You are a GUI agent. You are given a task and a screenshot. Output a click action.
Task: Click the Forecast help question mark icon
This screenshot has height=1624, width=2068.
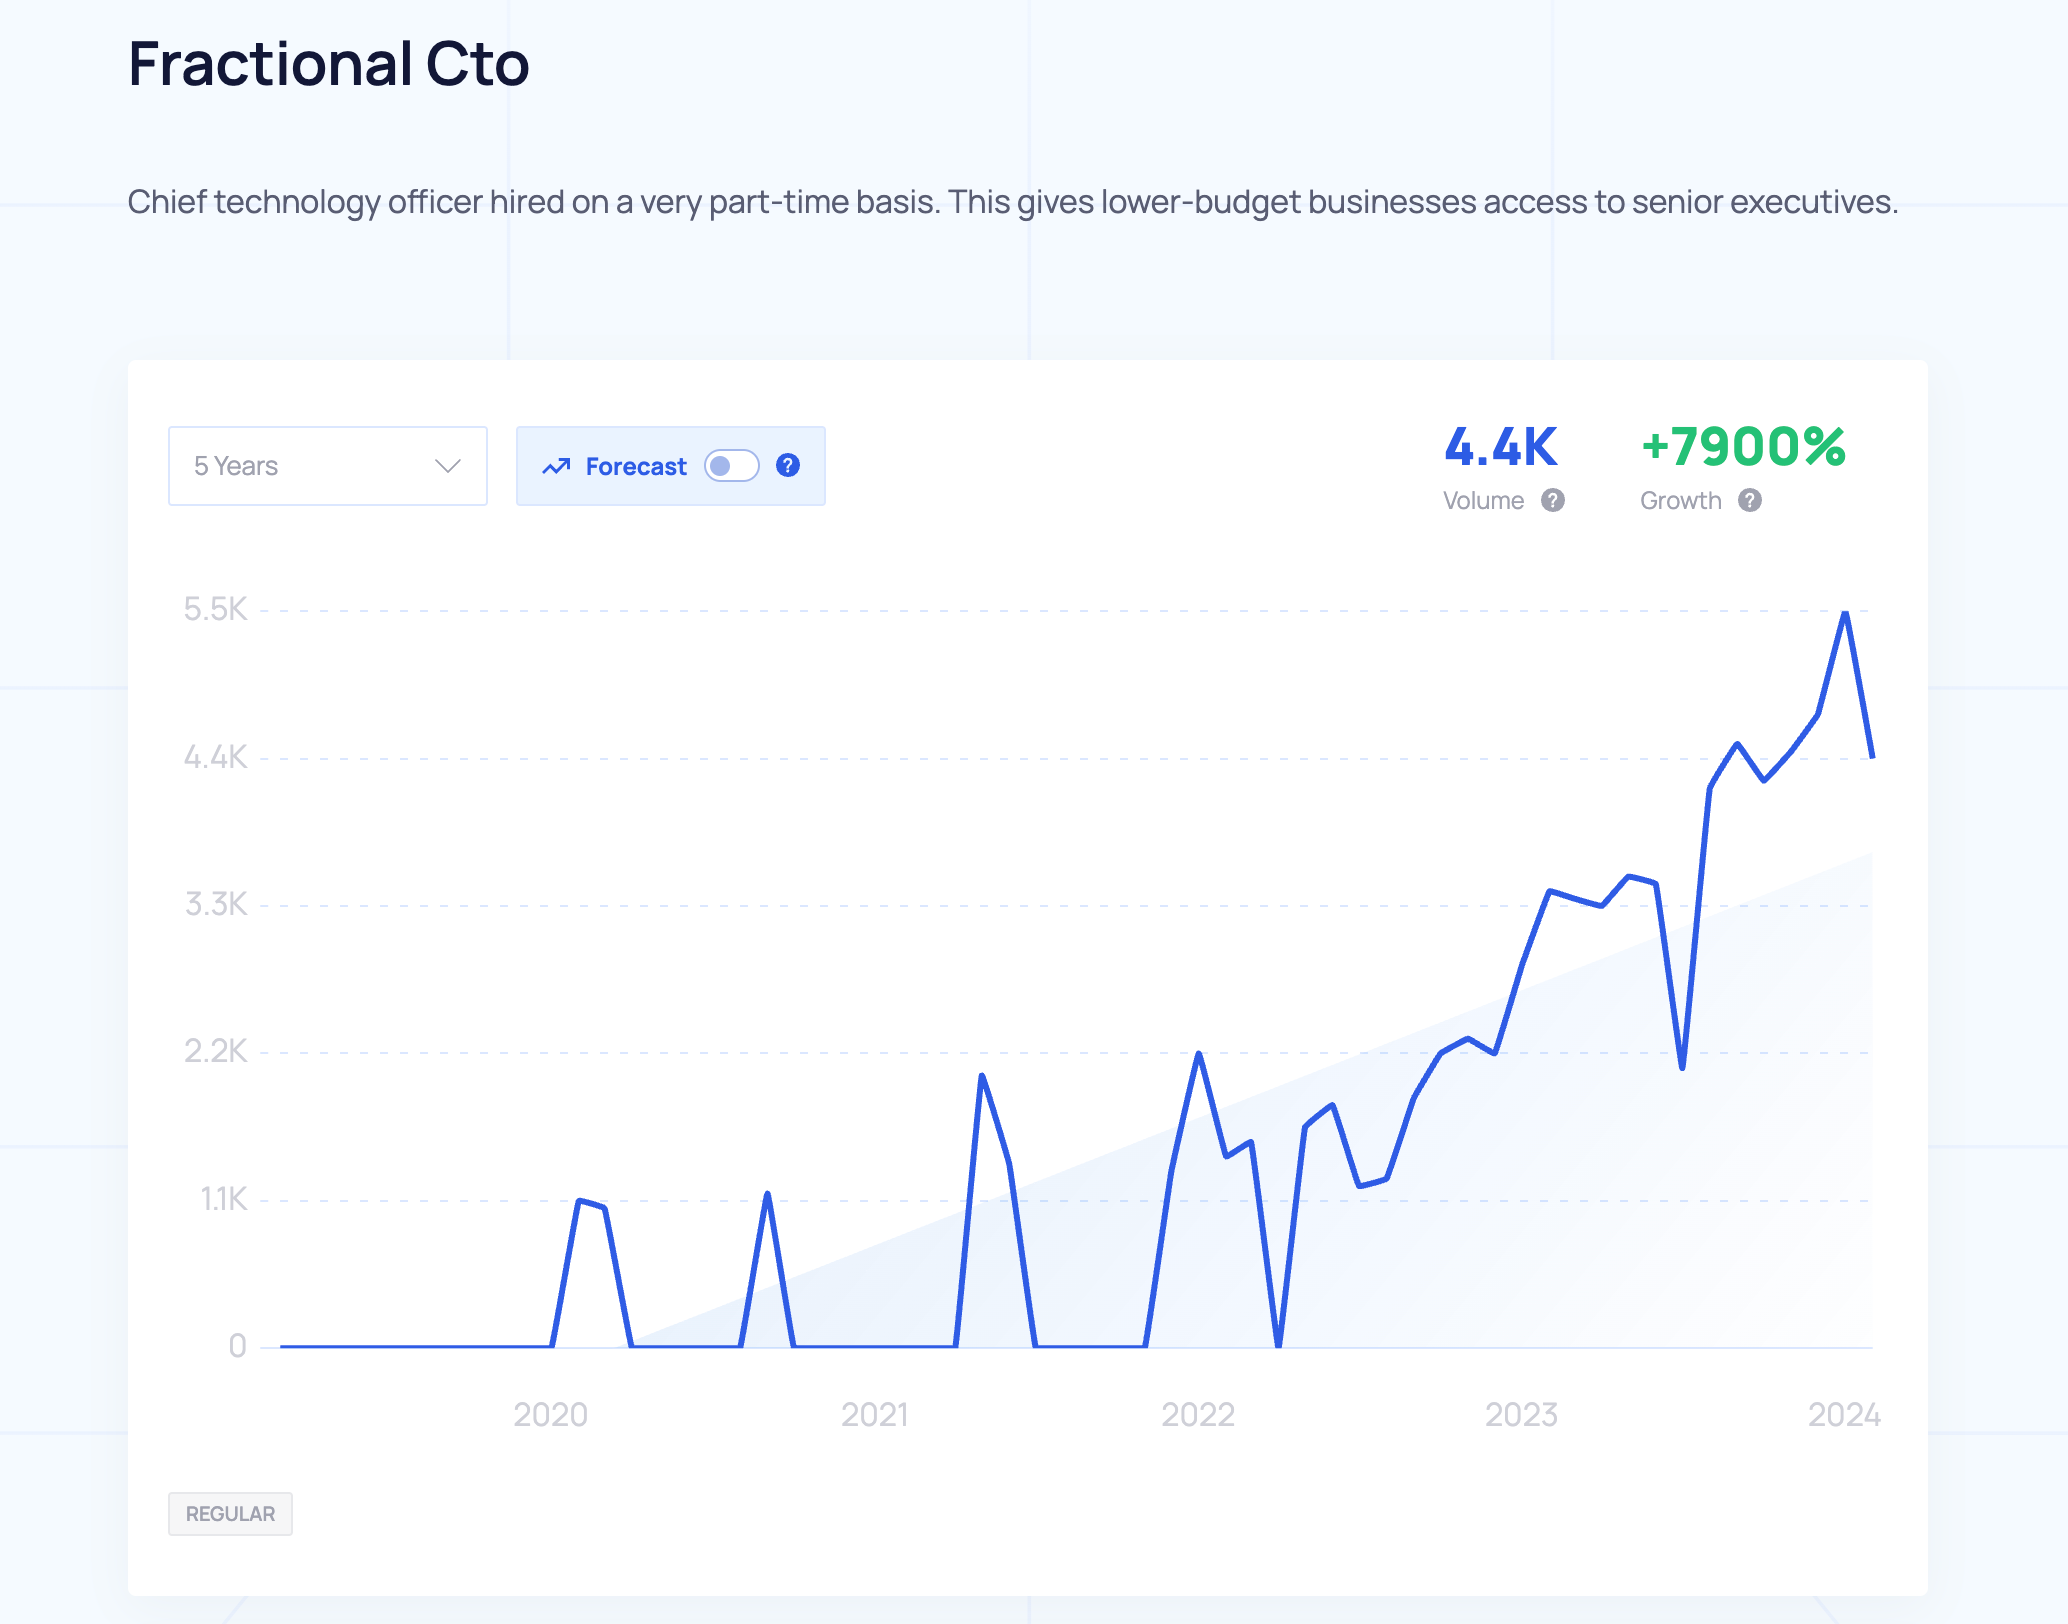pos(788,466)
